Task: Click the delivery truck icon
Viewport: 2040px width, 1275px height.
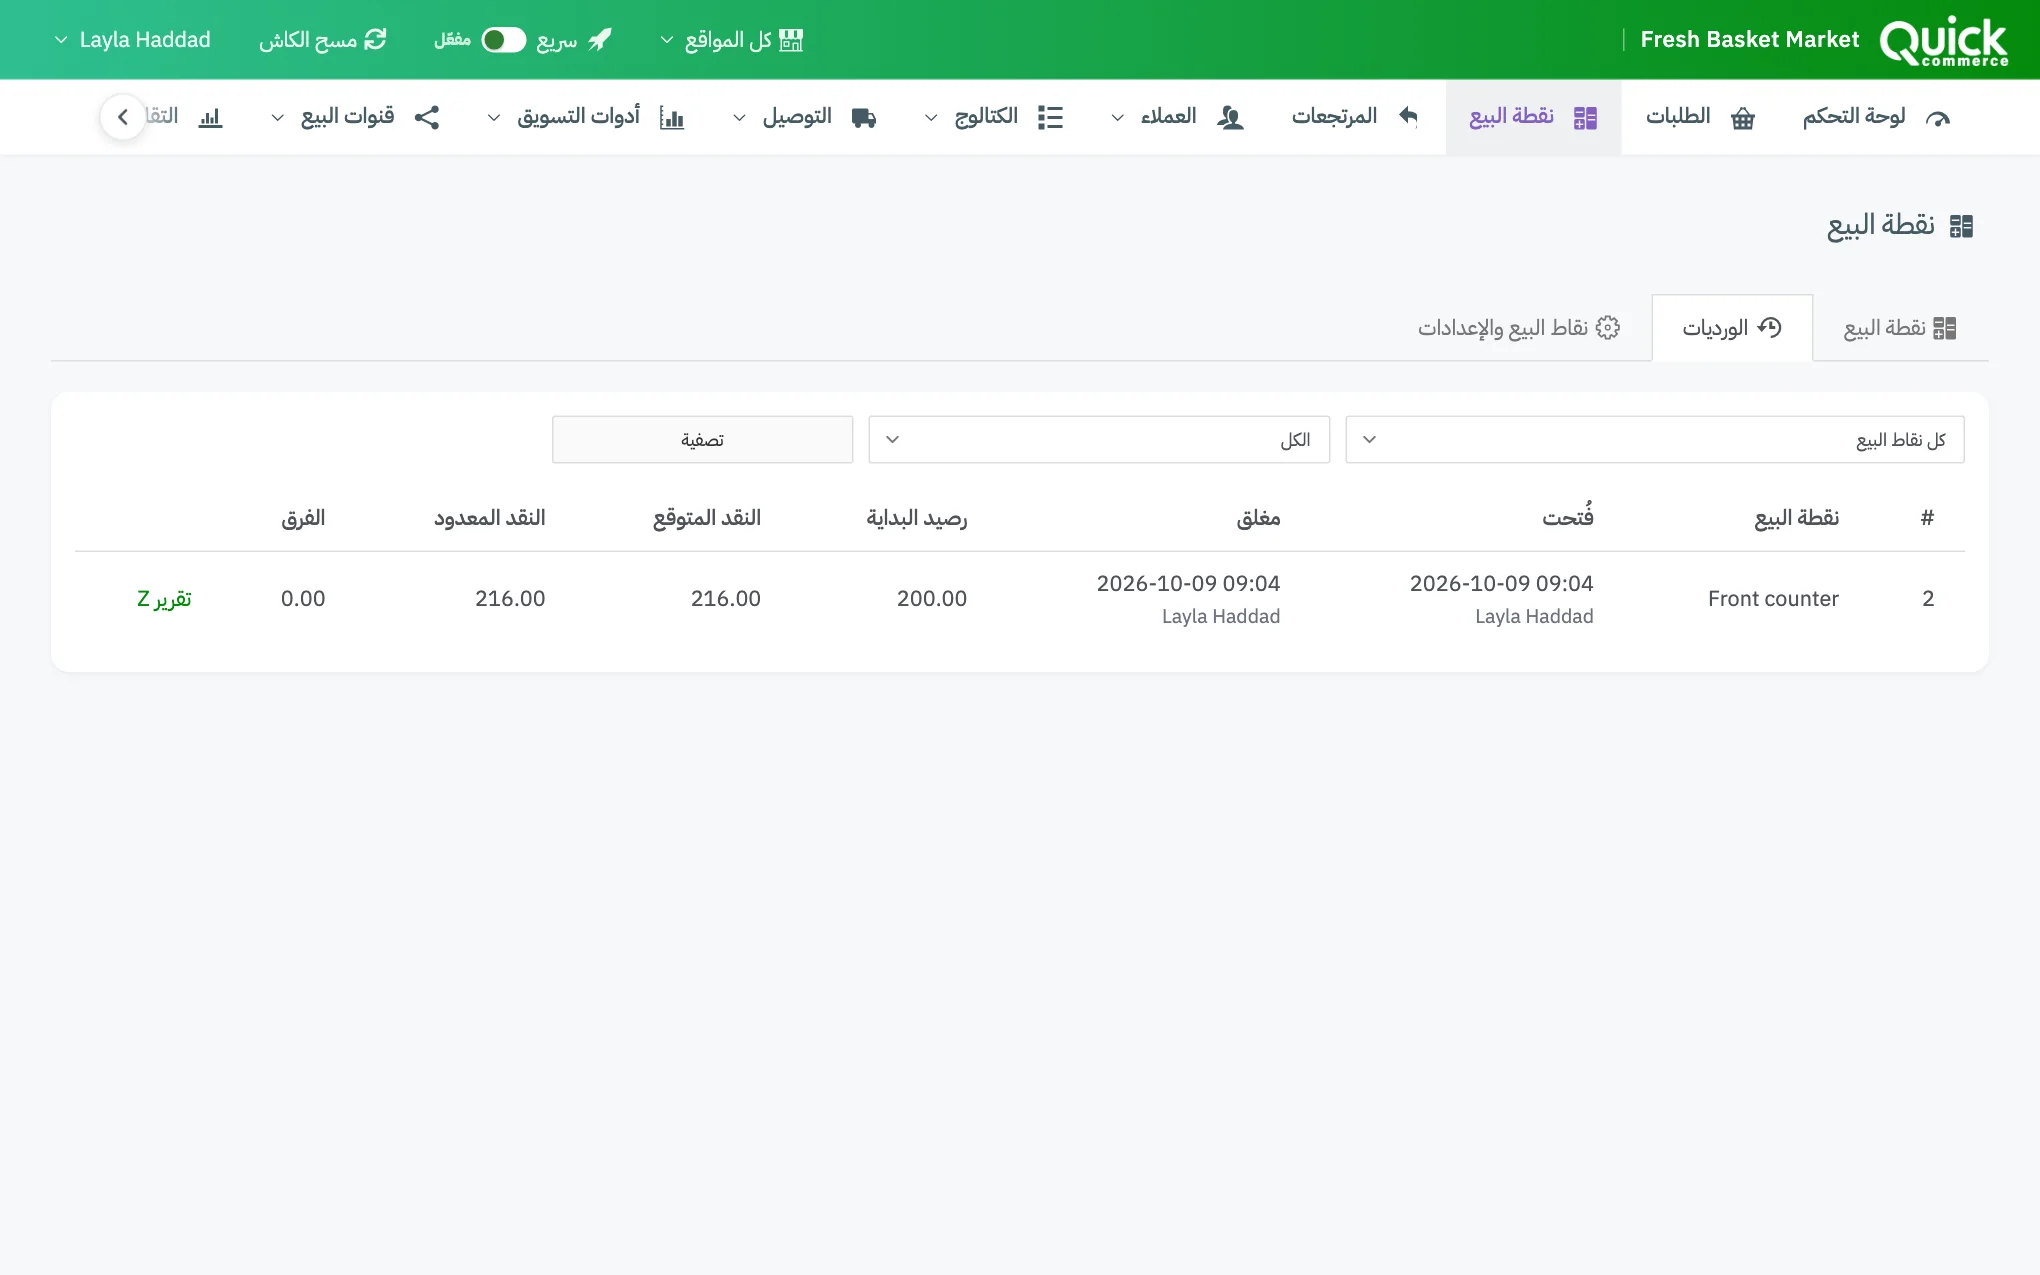Action: (x=864, y=118)
